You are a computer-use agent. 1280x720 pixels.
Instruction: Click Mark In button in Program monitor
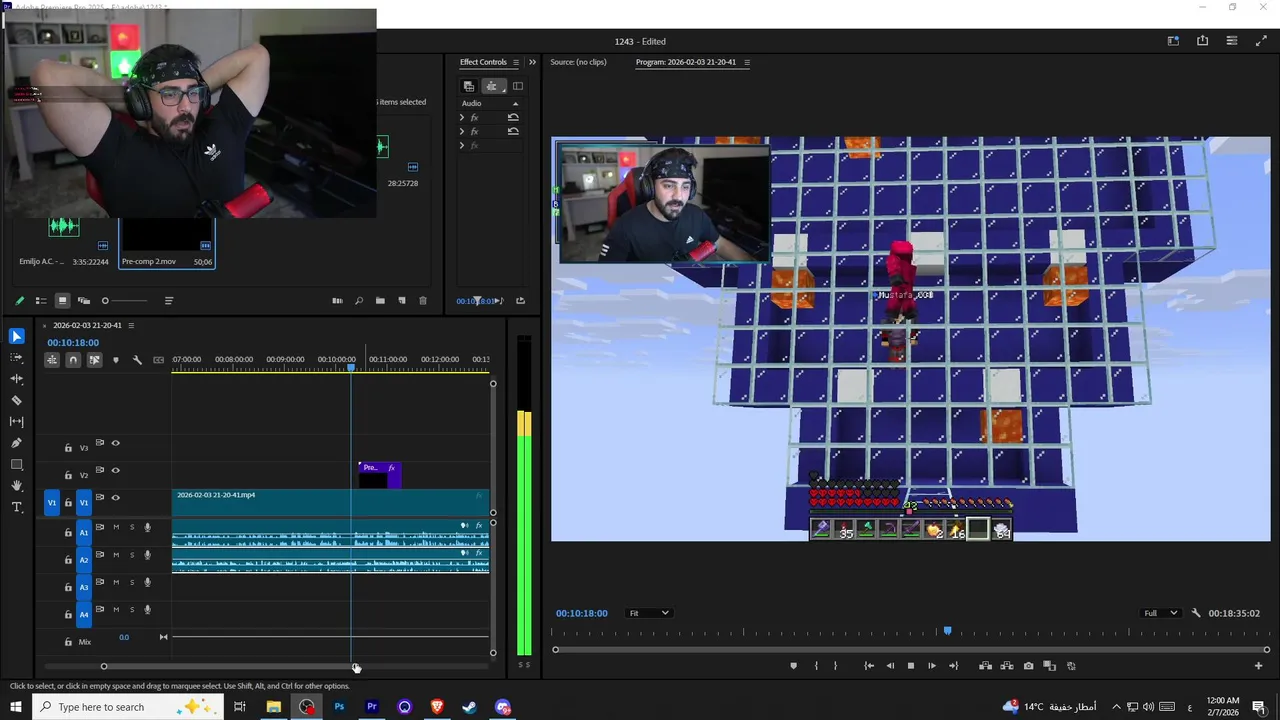(x=816, y=666)
